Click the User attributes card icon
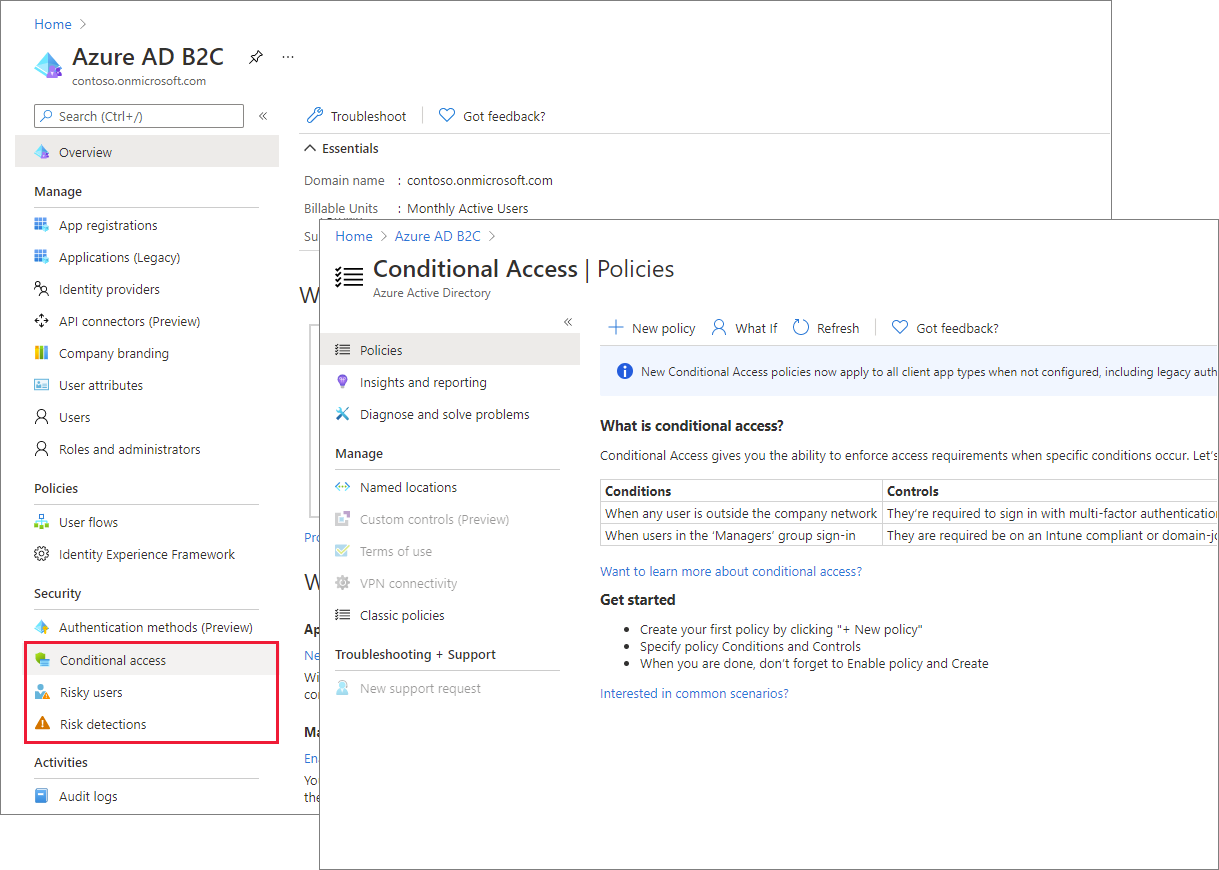Screen dimensions: 1219x870 [x=41, y=385]
